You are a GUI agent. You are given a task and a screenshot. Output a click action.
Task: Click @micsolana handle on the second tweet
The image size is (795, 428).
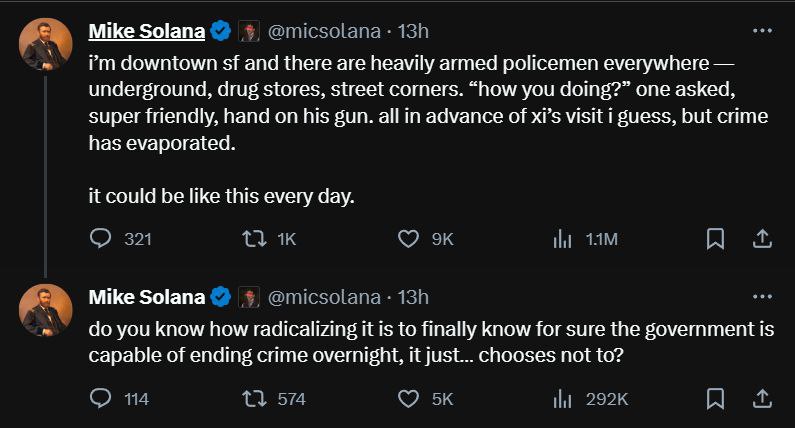325,297
